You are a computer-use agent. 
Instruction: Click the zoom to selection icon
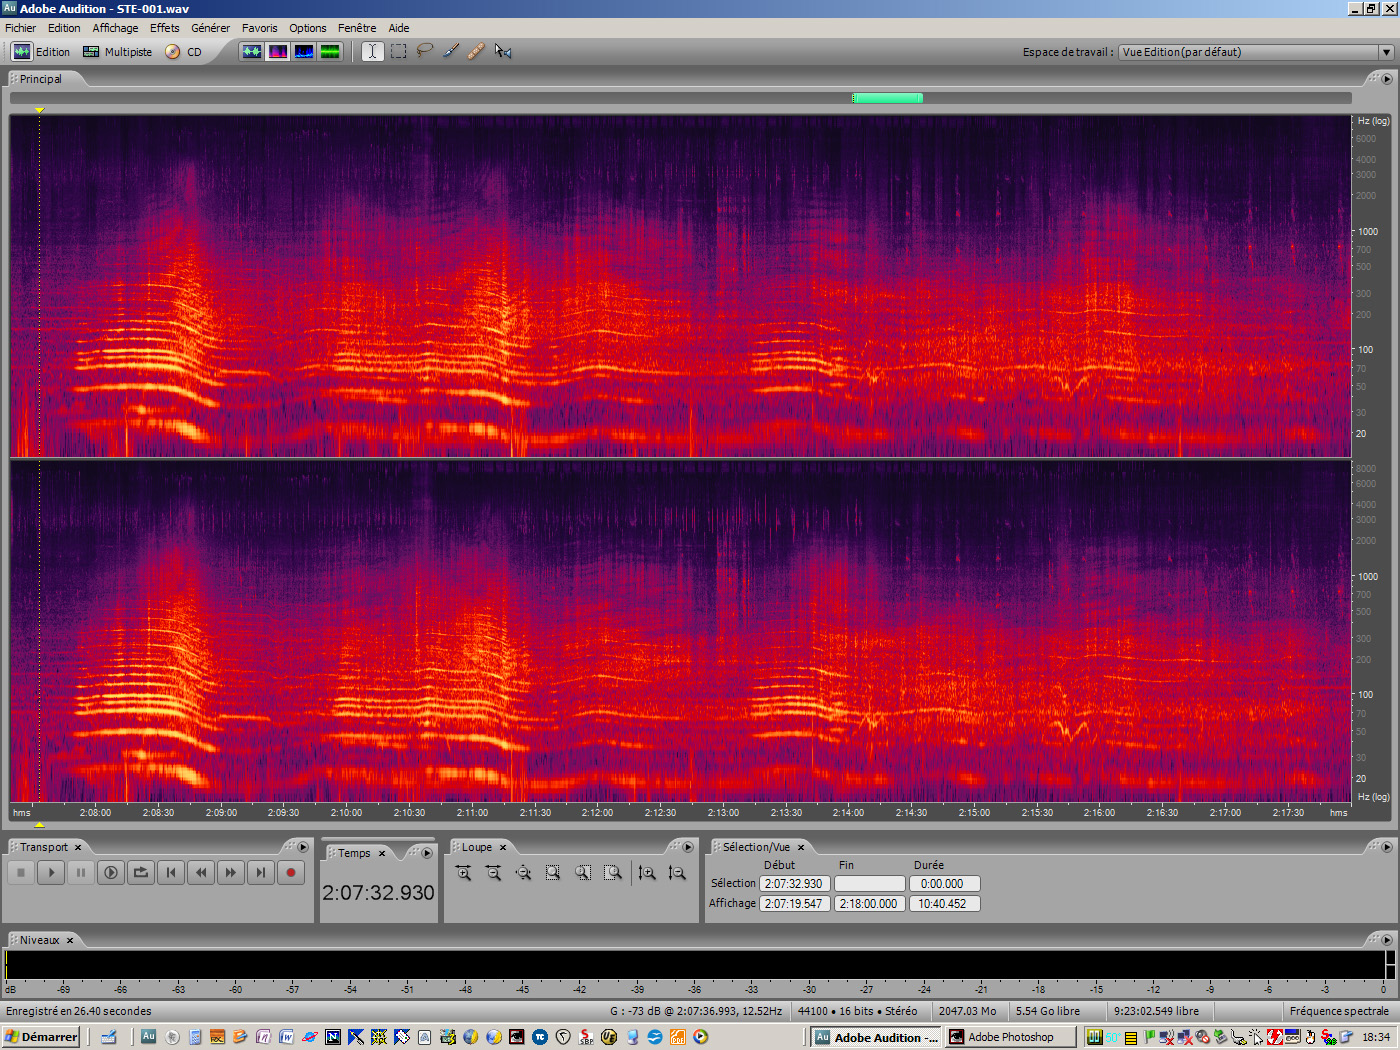click(552, 873)
